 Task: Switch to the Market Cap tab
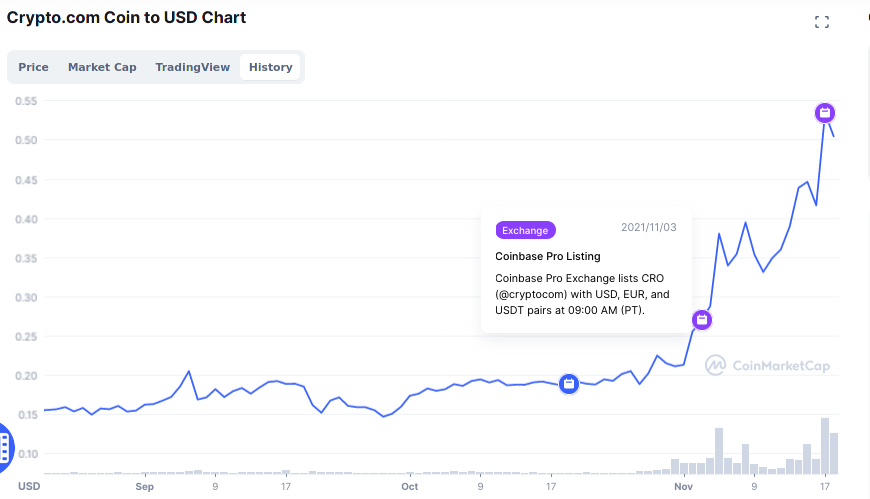pyautogui.click(x=102, y=67)
